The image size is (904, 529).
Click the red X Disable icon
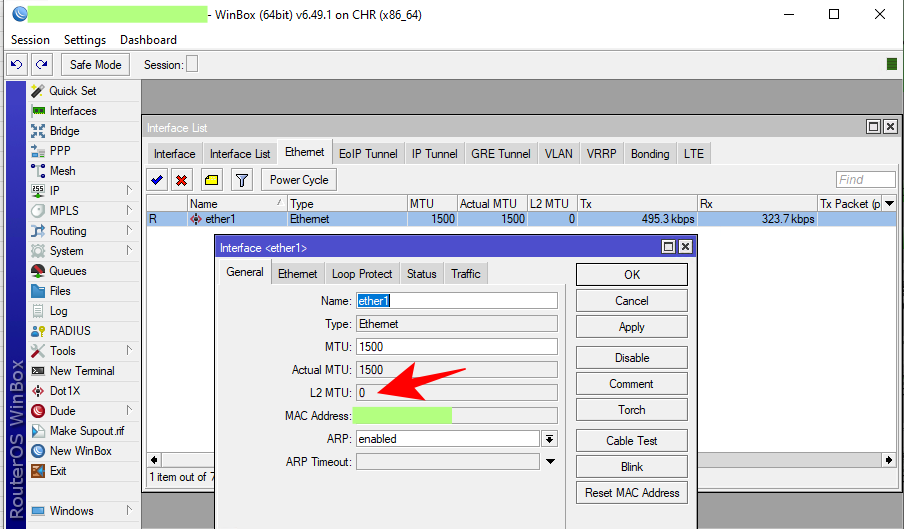(x=182, y=180)
